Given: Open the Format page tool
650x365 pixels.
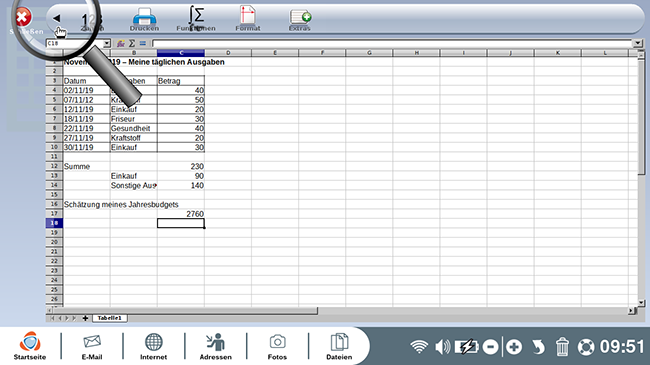Looking at the screenshot, I should (247, 19).
